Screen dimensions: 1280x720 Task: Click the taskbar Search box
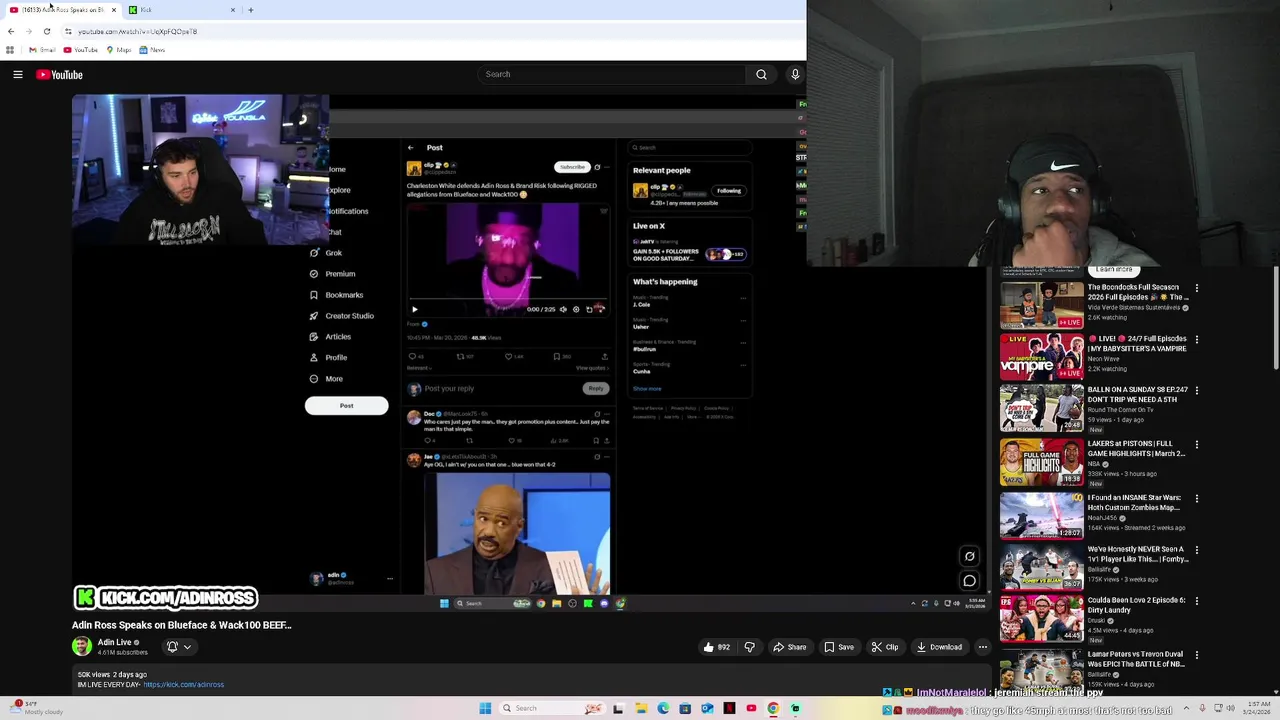click(x=552, y=708)
